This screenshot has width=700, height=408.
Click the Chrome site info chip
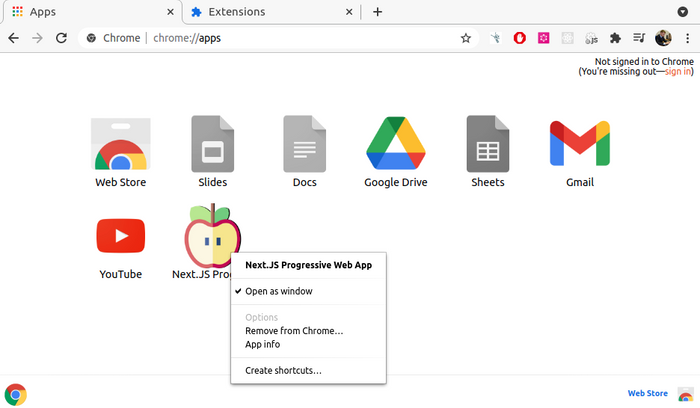pos(113,38)
